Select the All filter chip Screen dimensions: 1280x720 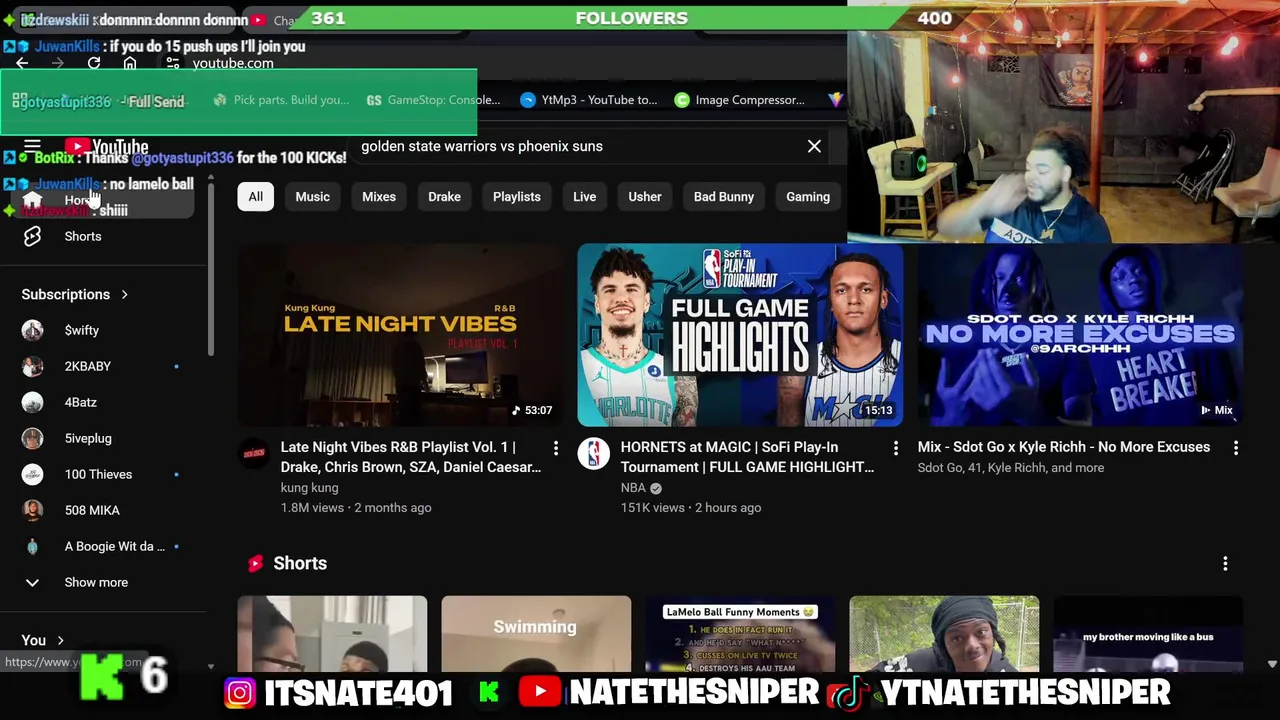tap(256, 197)
